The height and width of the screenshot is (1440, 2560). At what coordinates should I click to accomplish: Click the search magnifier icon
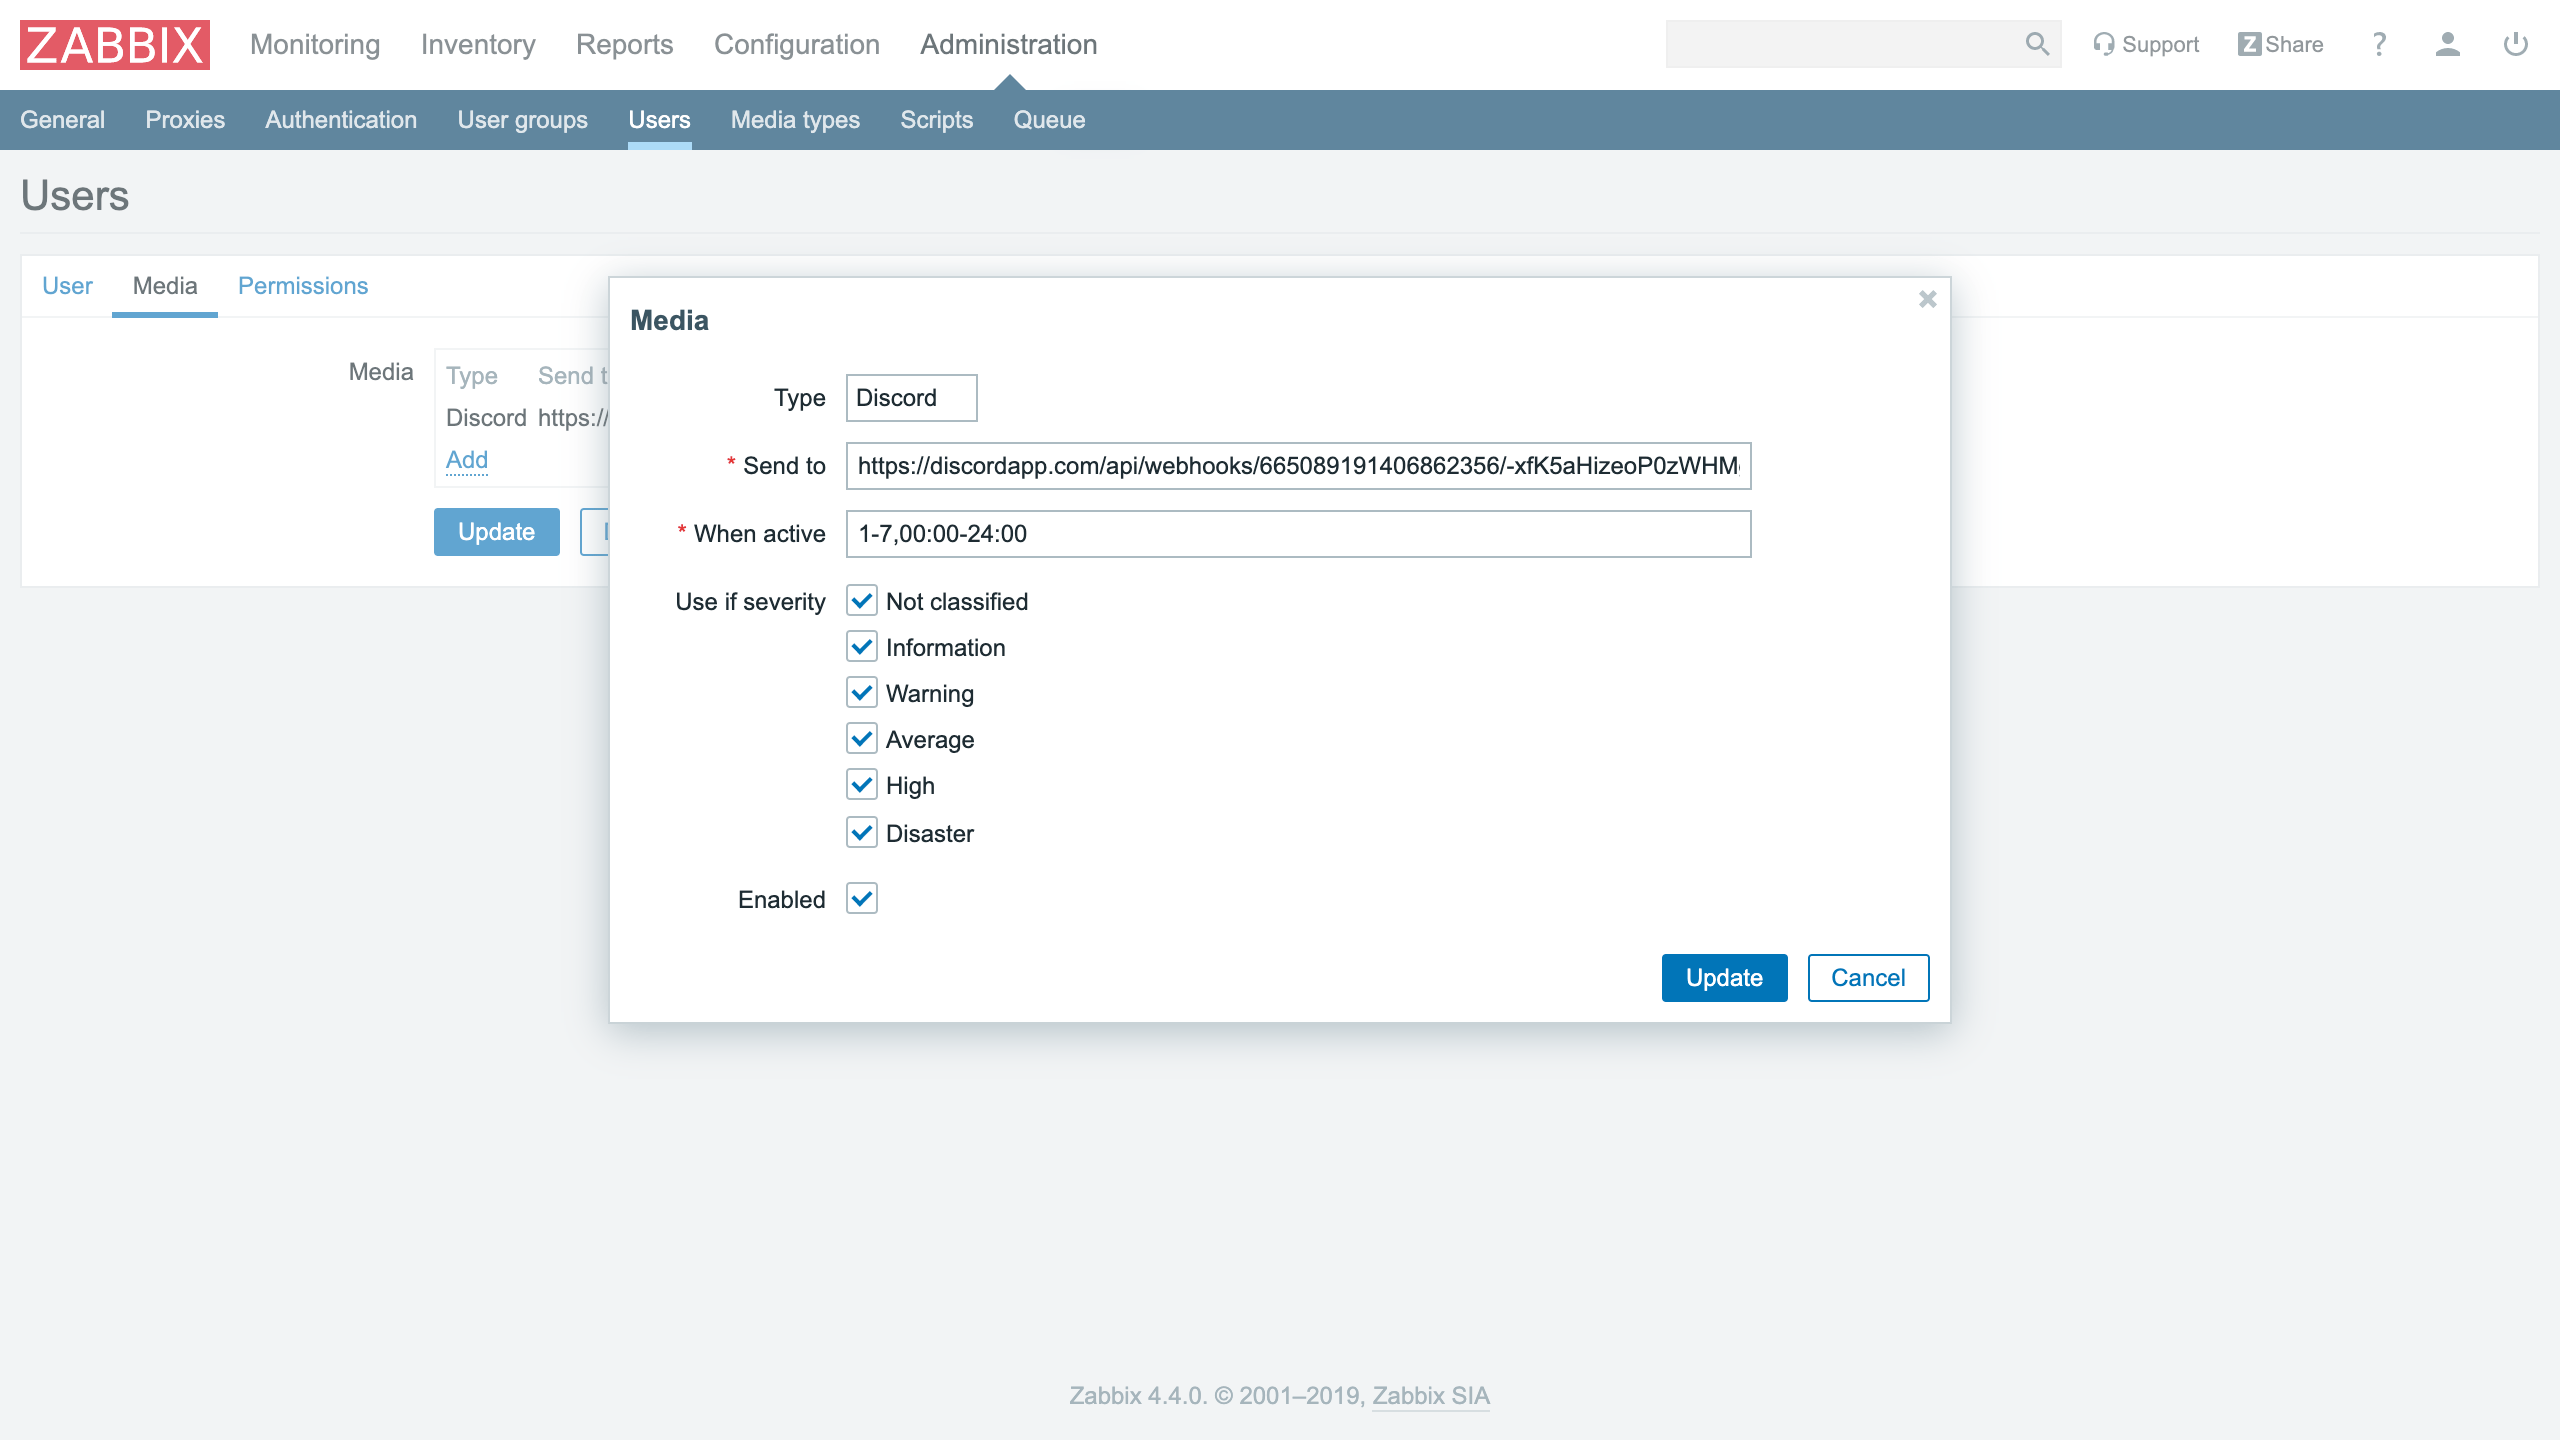point(2037,44)
